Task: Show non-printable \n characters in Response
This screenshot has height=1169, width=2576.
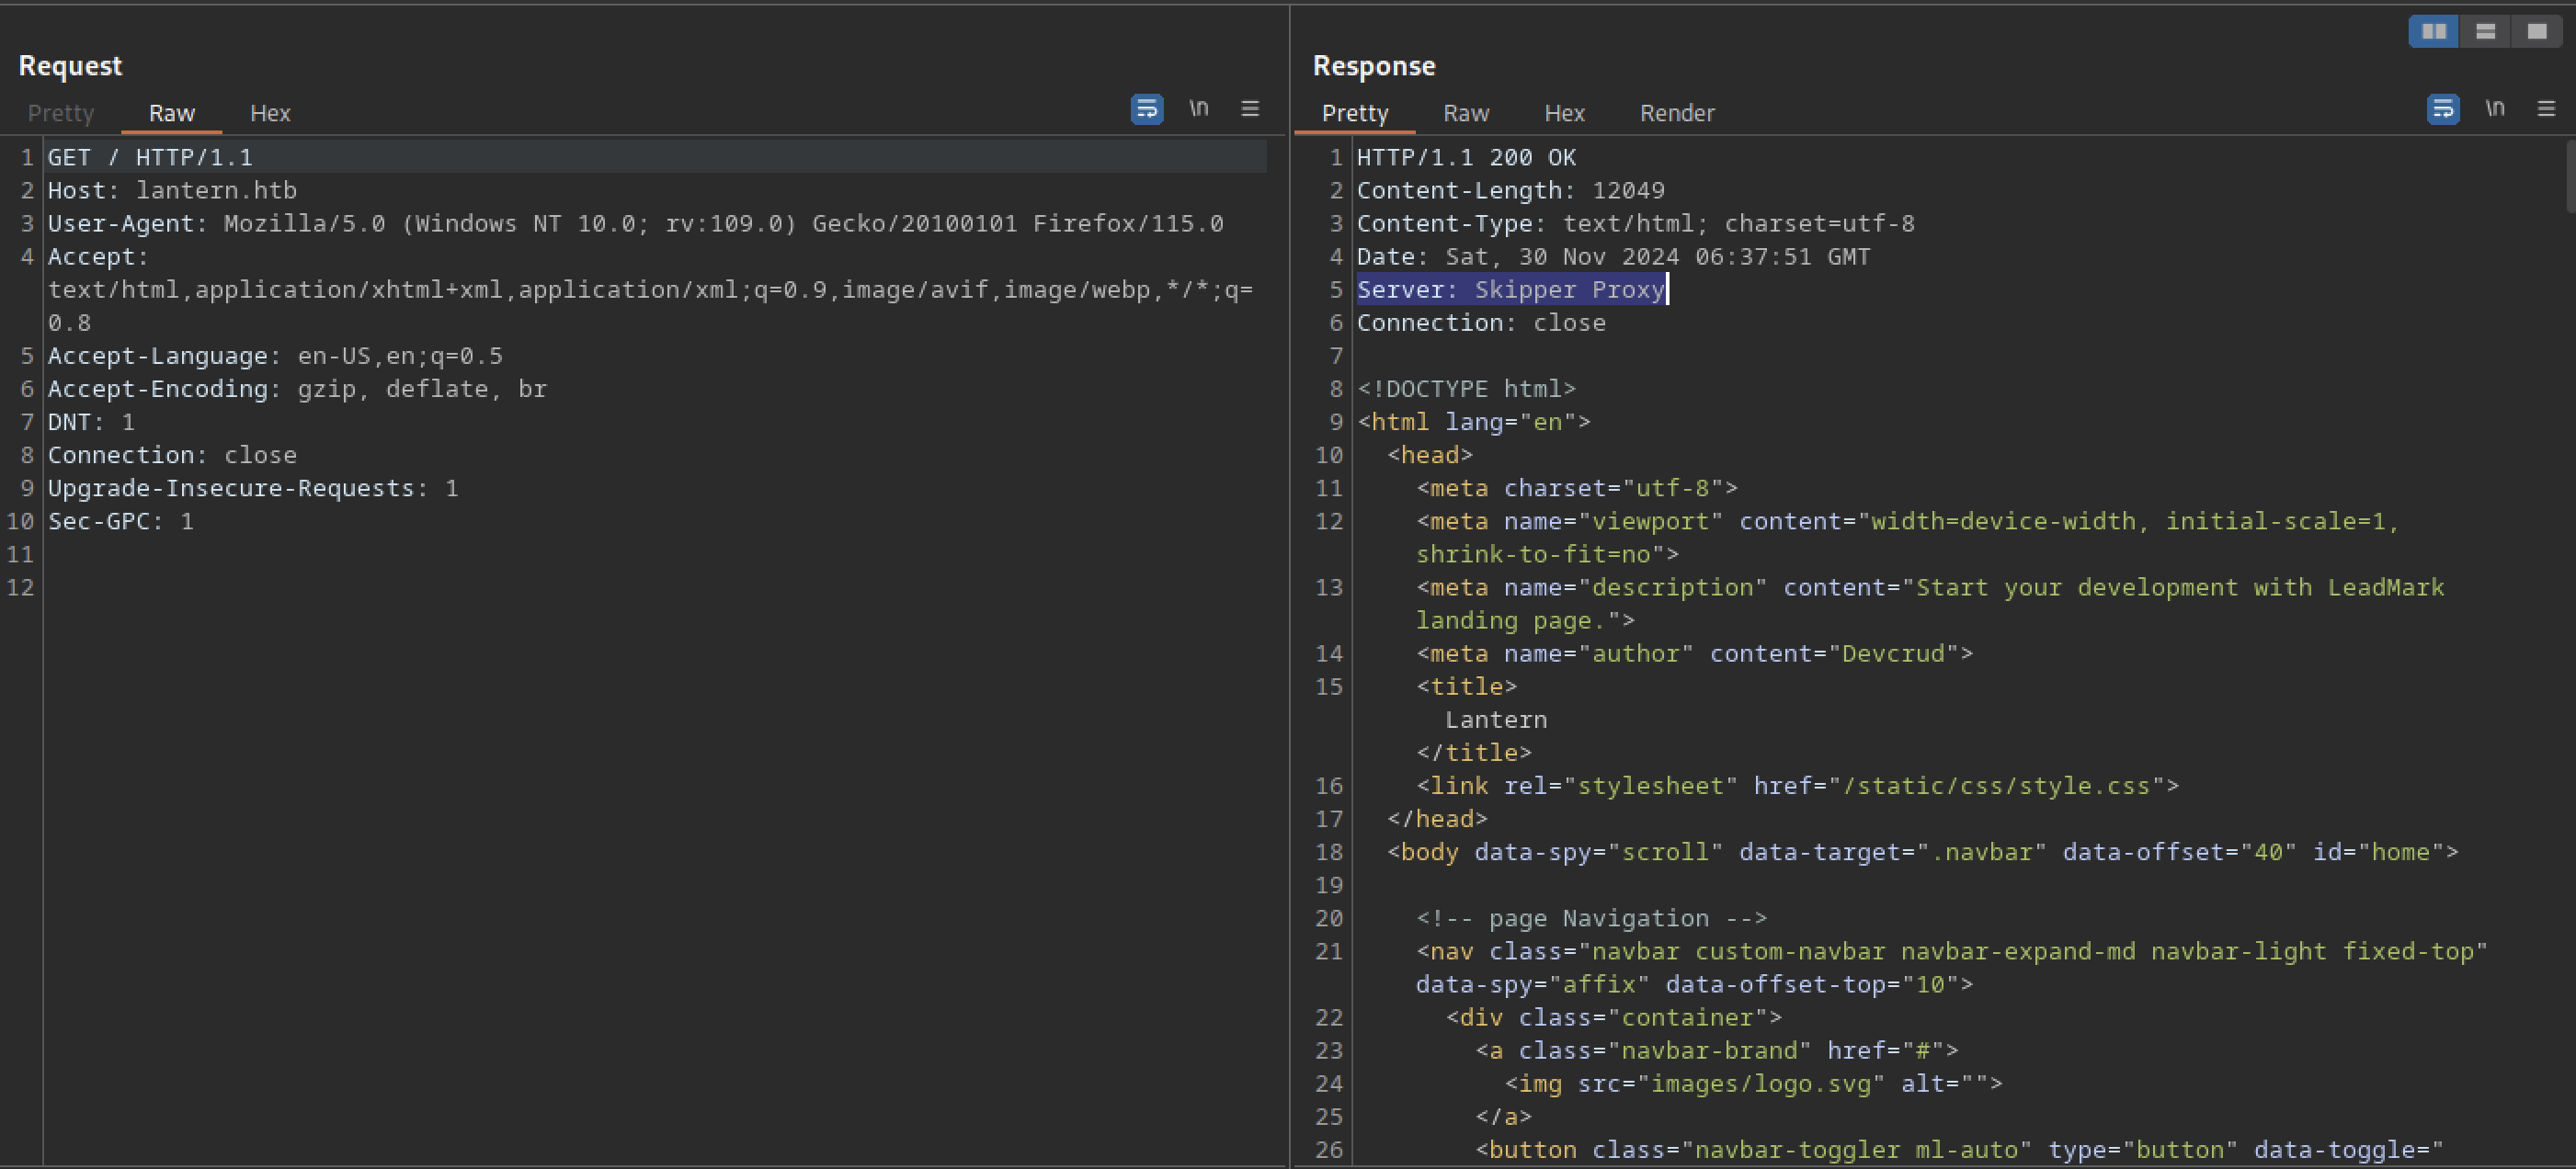Action: click(2495, 108)
